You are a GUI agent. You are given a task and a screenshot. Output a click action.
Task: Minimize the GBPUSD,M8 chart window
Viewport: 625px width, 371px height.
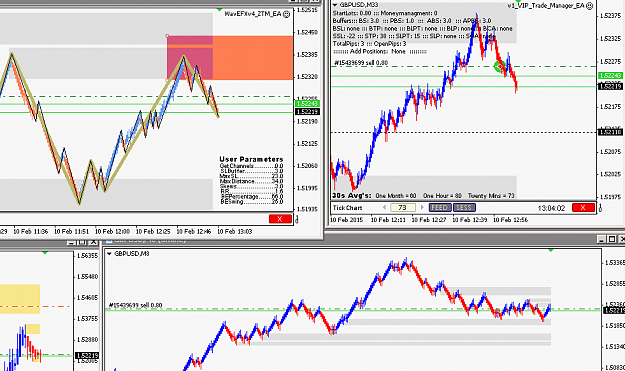click(602, 239)
